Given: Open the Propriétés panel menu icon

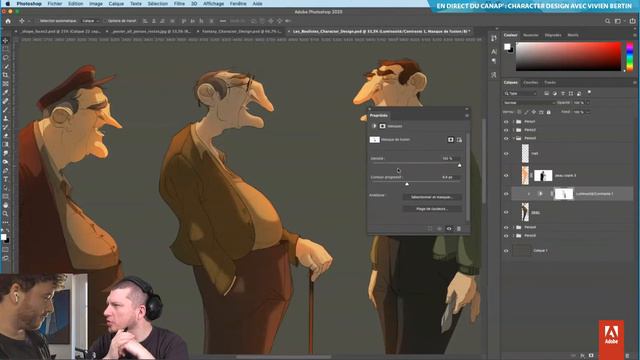Looking at the screenshot, I should [x=467, y=116].
